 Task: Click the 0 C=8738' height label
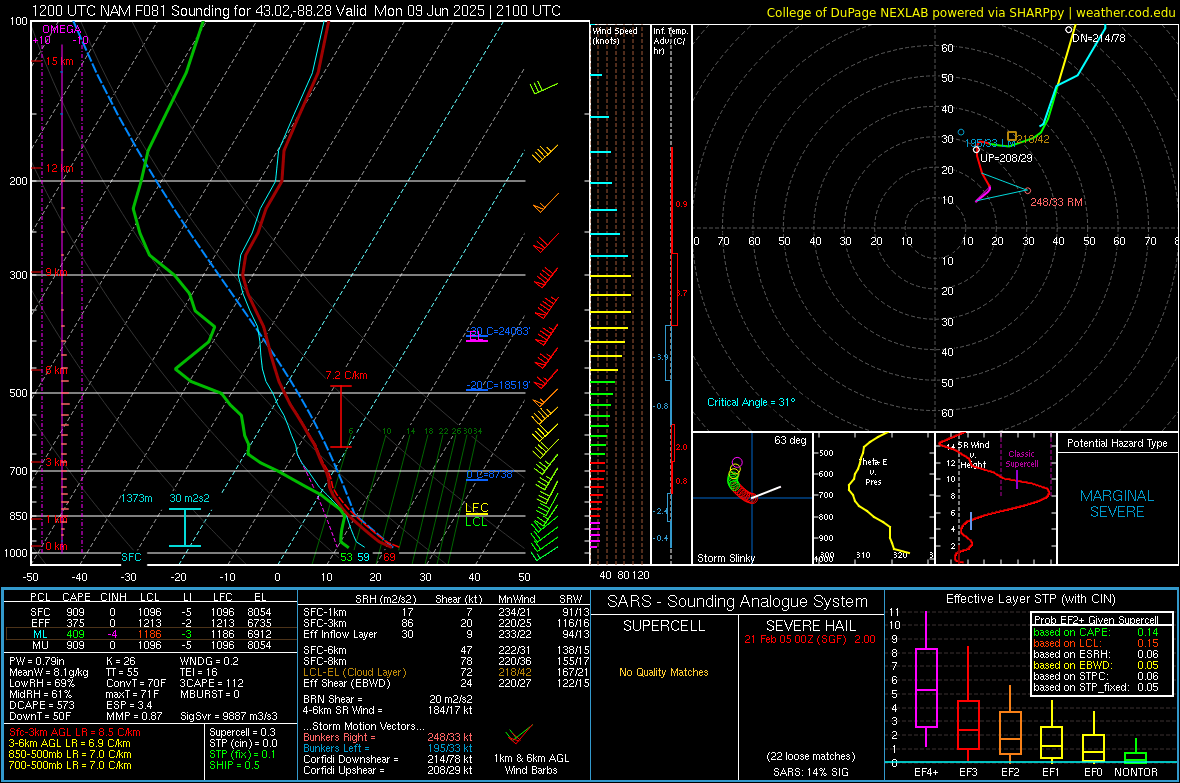490,474
